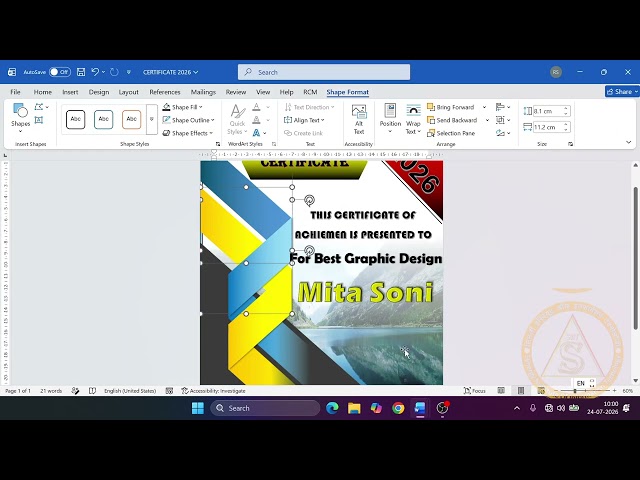Switch to the Mailings tab
Viewport: 640px width, 480px height.
[203, 92]
